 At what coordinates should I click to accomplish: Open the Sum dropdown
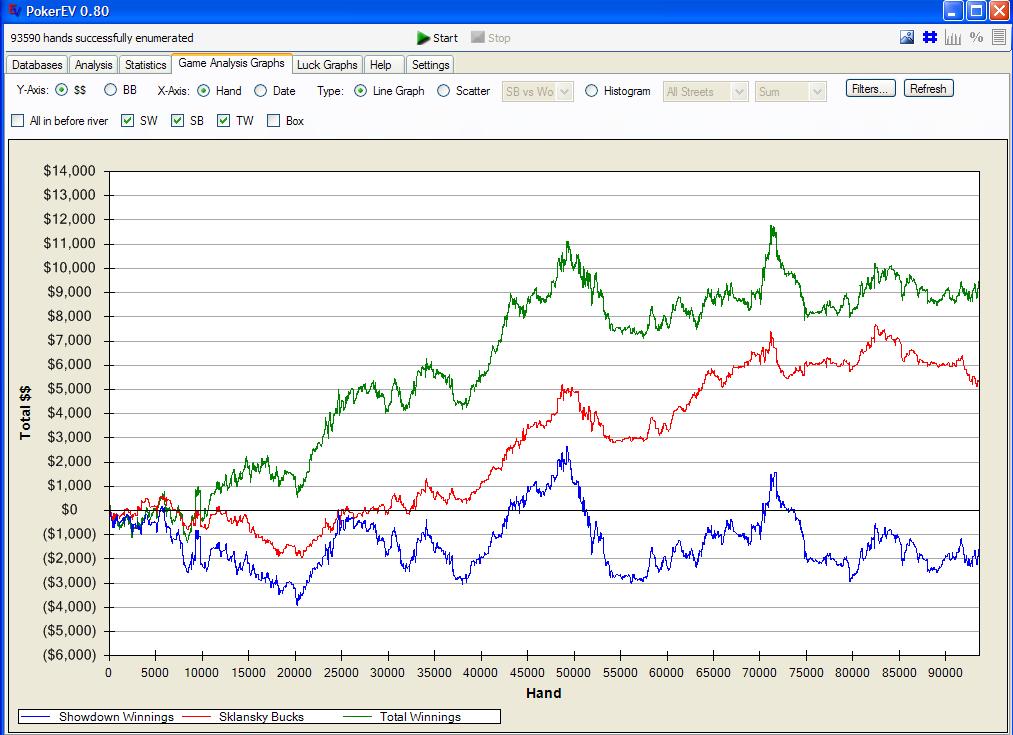pyautogui.click(x=817, y=92)
